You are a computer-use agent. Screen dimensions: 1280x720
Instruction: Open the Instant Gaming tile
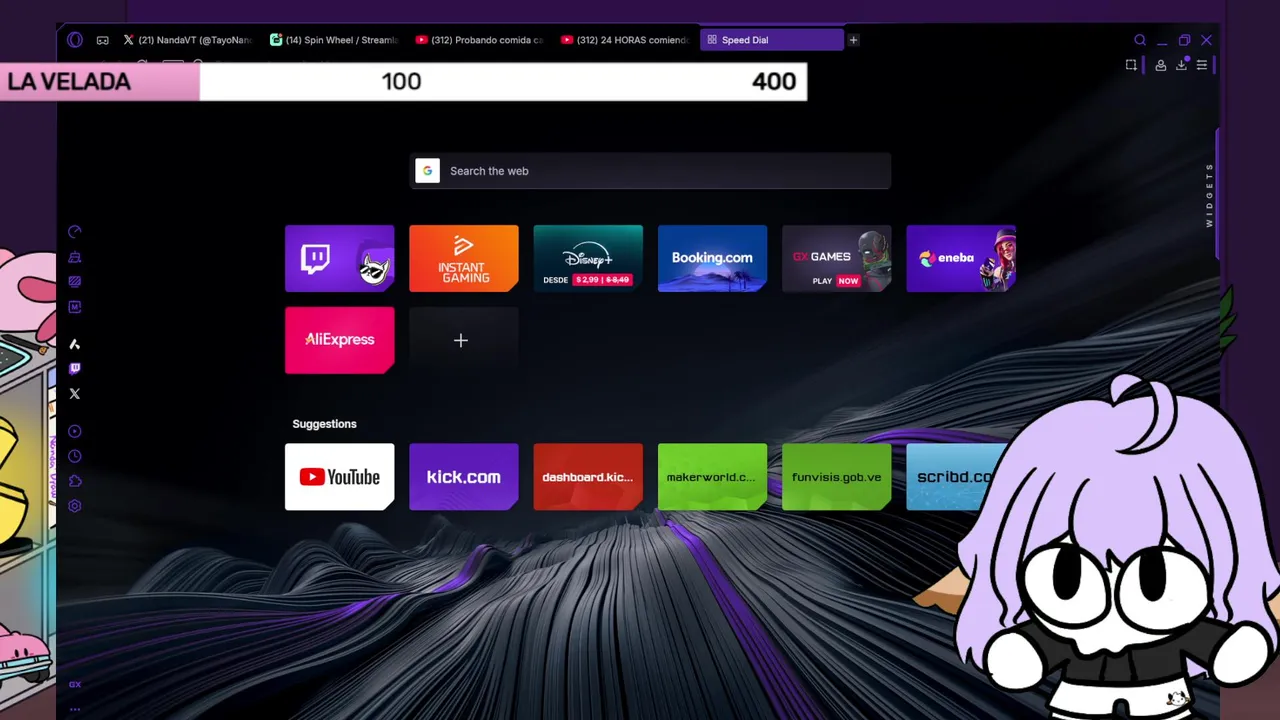464,258
